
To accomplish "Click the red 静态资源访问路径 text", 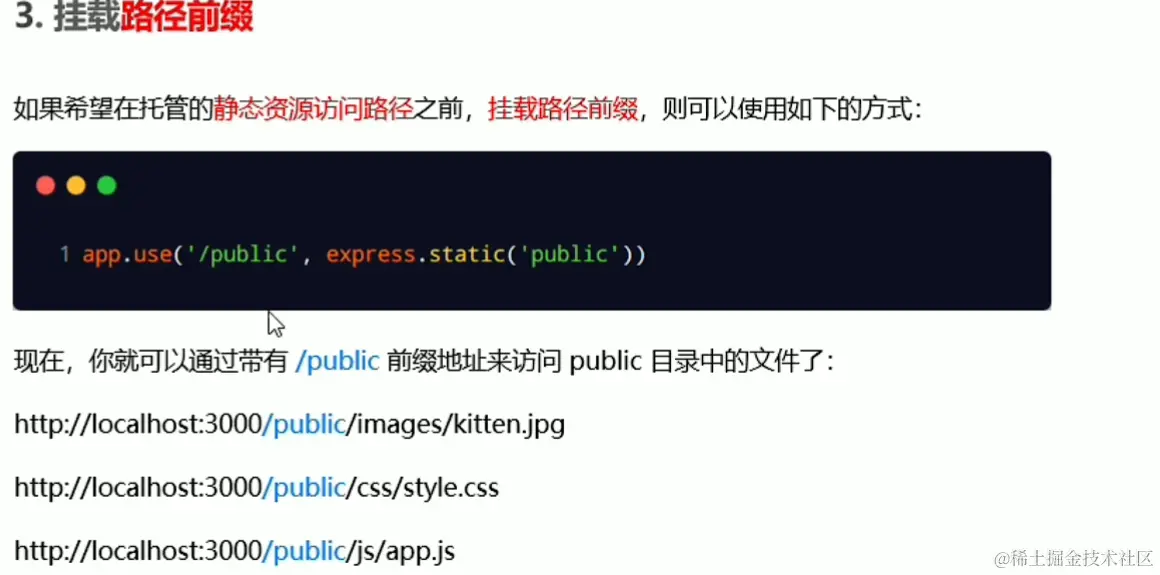I will tap(312, 111).
